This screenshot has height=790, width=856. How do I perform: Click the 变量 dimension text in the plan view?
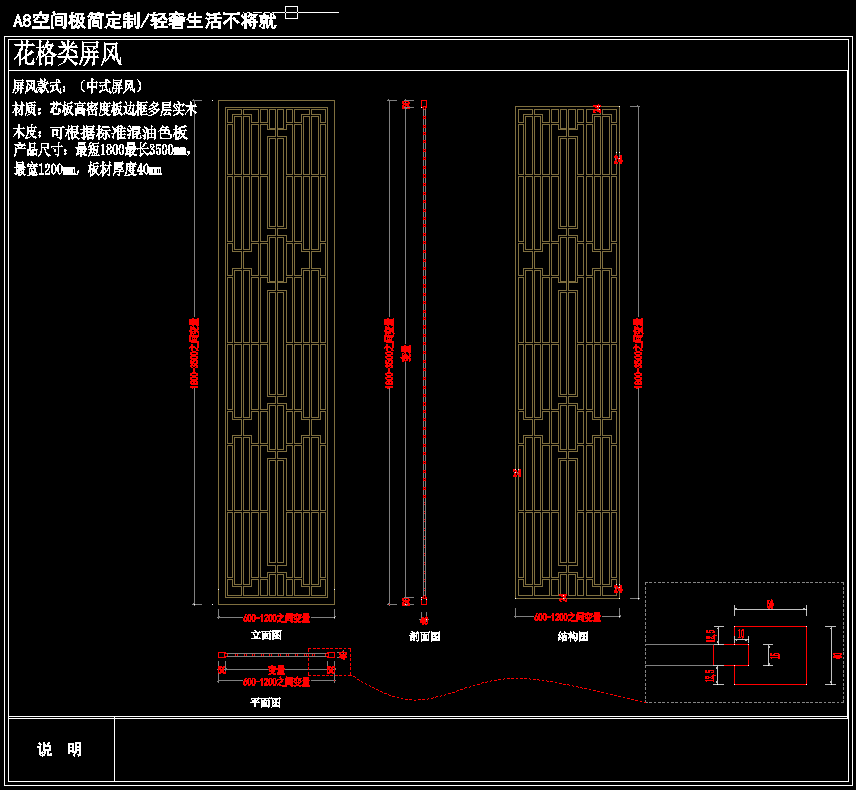coord(276,669)
